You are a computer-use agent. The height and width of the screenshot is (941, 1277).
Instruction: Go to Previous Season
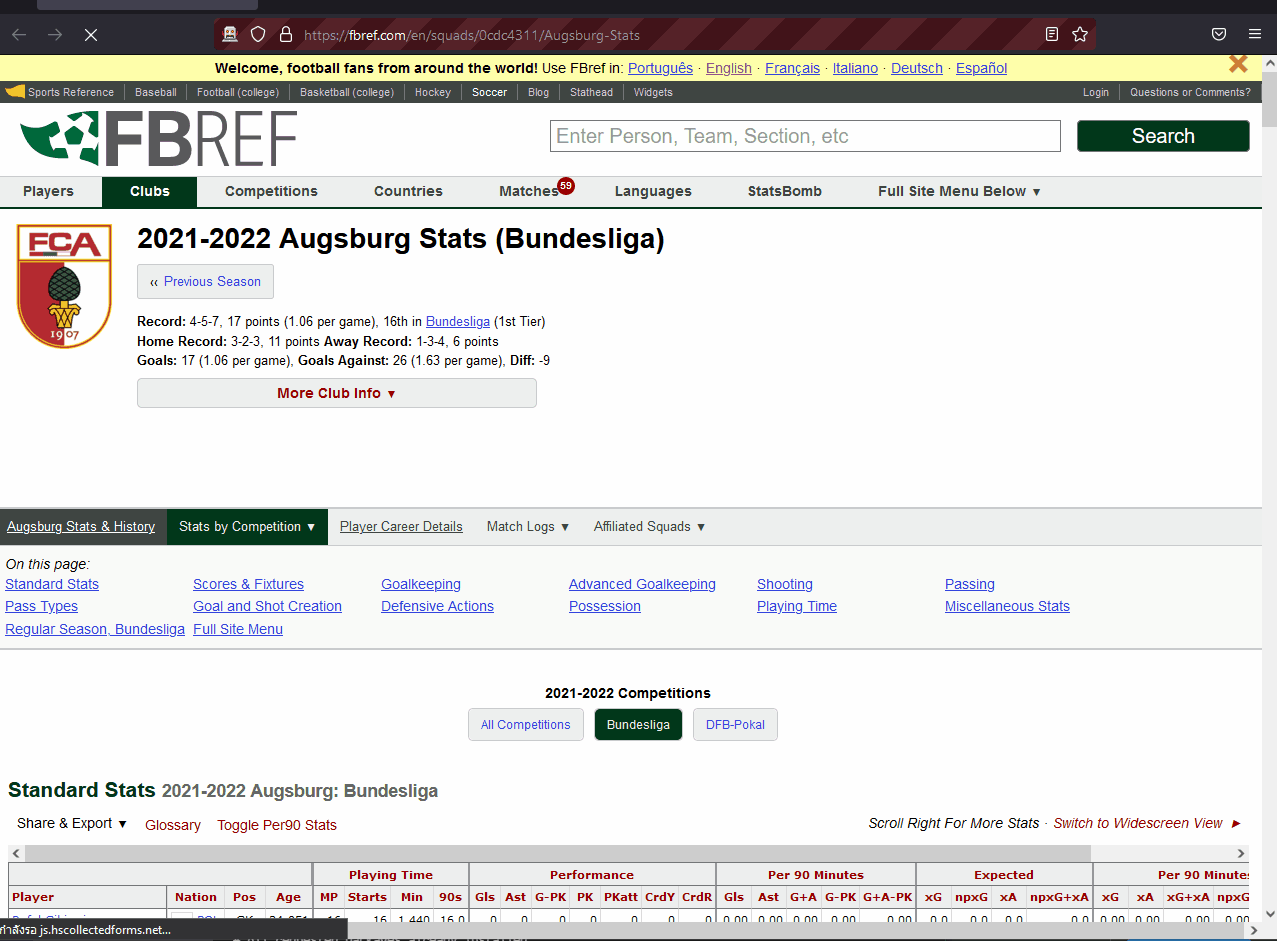tap(205, 281)
